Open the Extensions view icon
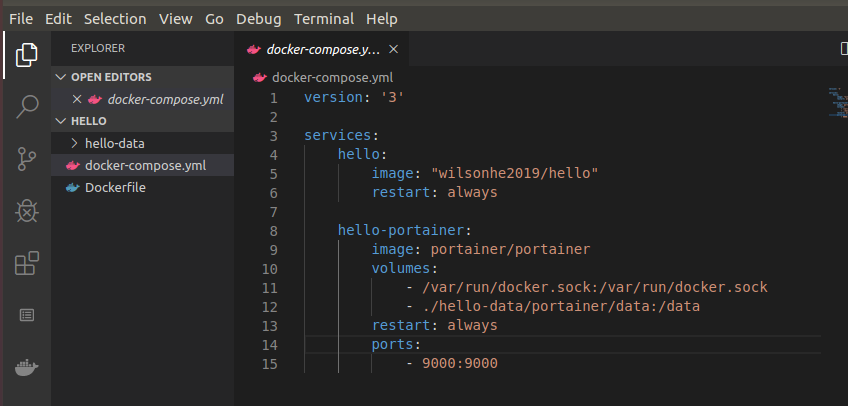The image size is (848, 406). (x=26, y=263)
